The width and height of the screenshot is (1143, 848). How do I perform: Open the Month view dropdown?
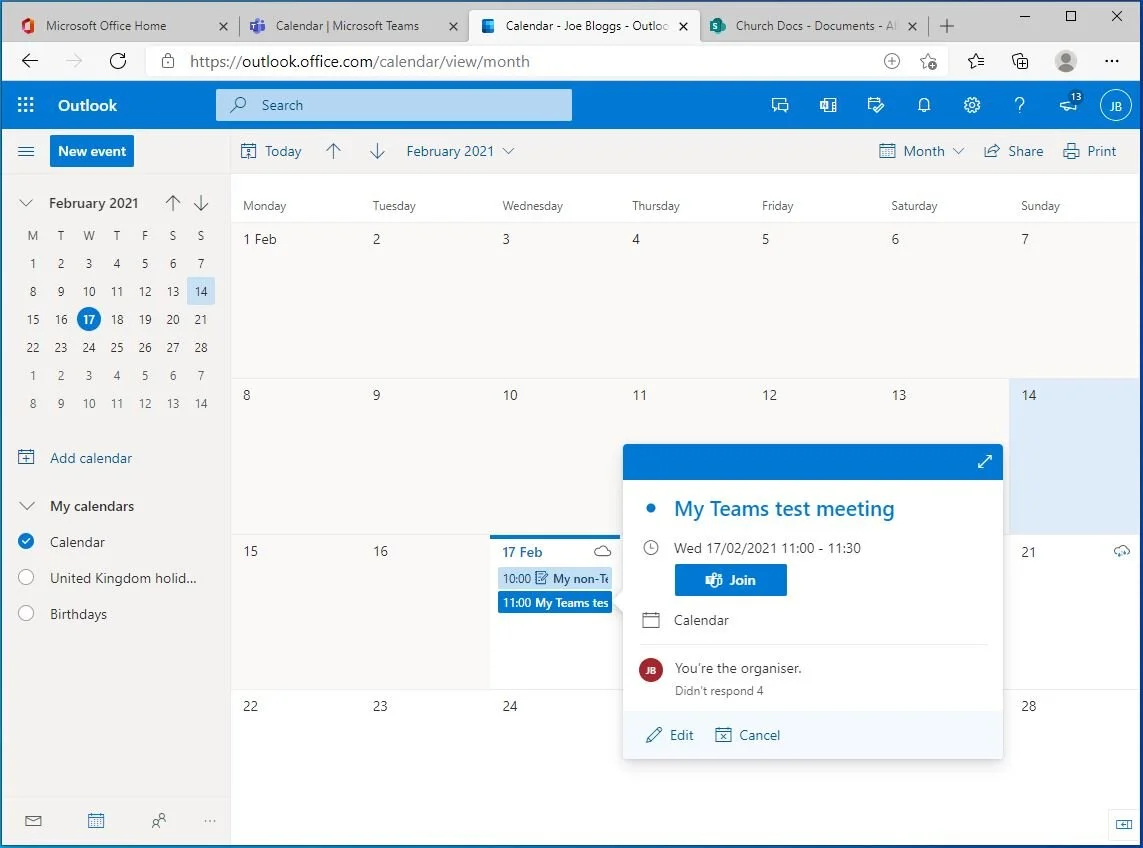pyautogui.click(x=921, y=151)
